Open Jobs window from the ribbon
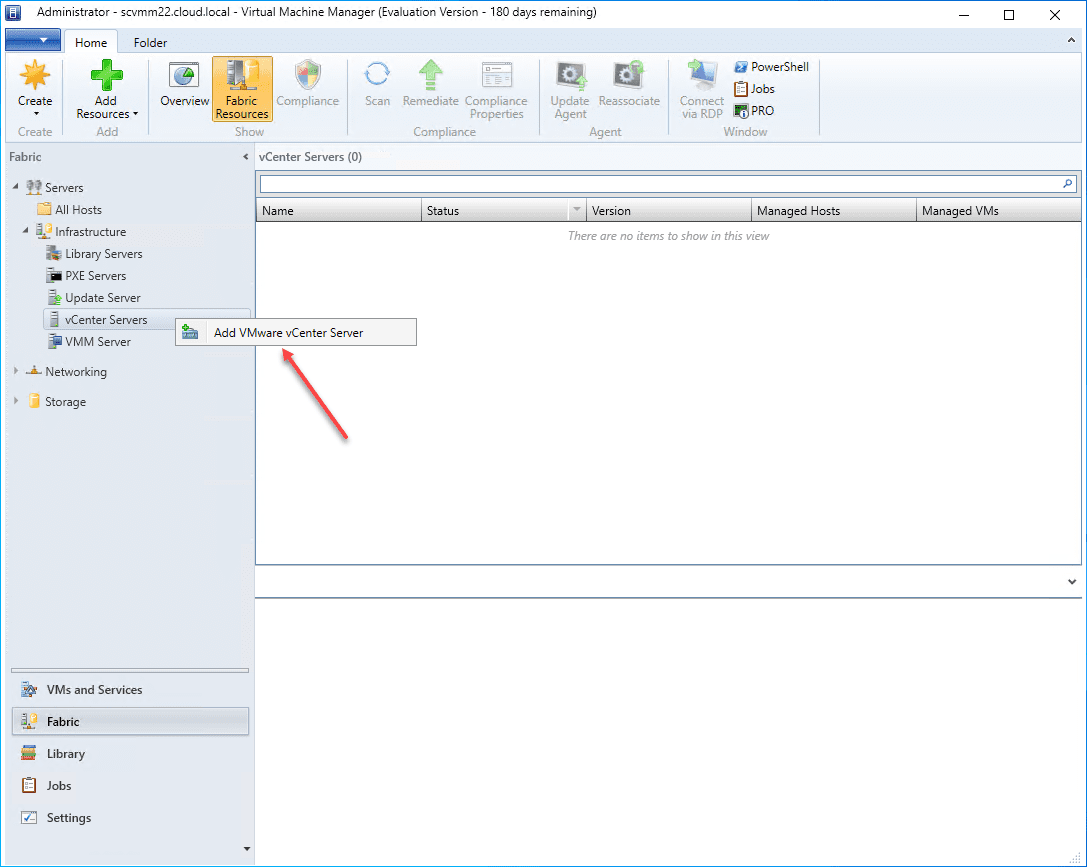Viewport: 1087px width, 867px height. [x=754, y=89]
